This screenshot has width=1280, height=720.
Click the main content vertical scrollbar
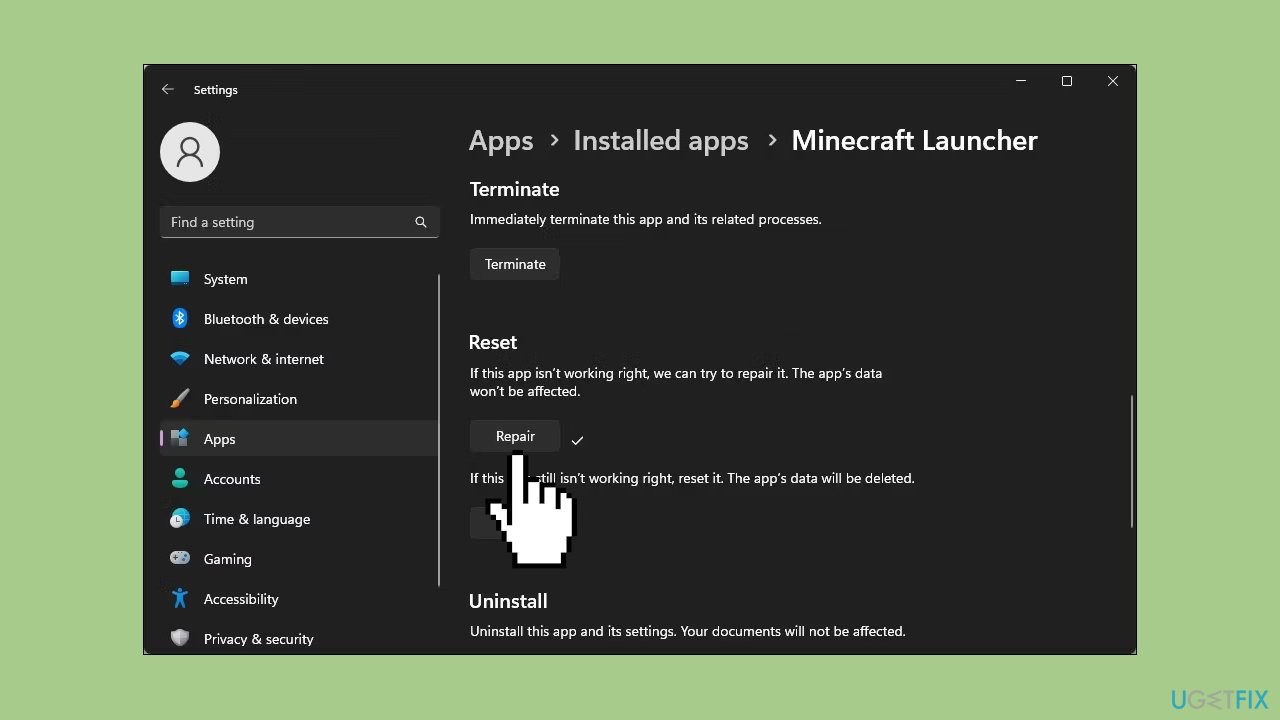pos(1132,460)
